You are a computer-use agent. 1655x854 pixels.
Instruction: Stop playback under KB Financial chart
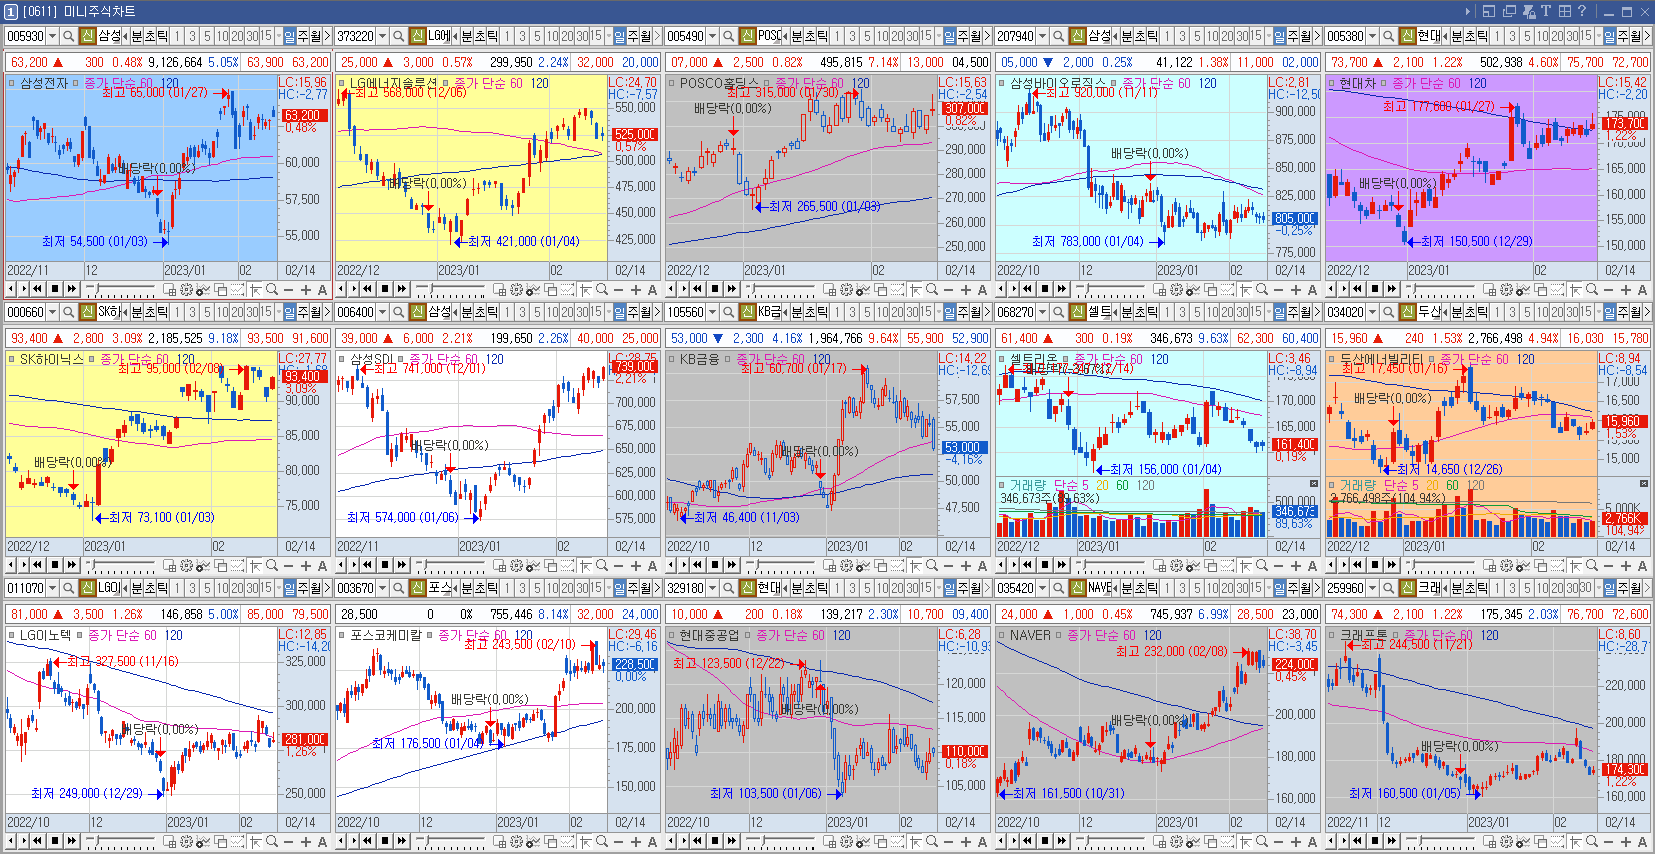pos(715,565)
